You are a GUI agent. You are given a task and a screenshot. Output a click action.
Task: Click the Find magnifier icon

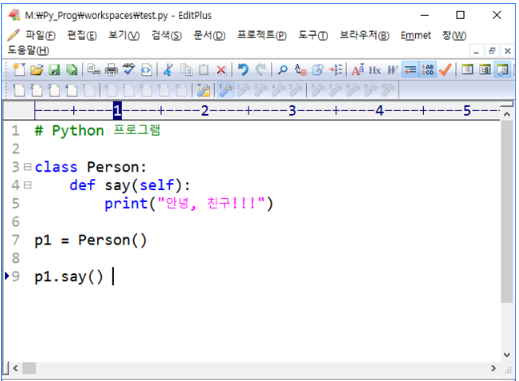pos(282,70)
